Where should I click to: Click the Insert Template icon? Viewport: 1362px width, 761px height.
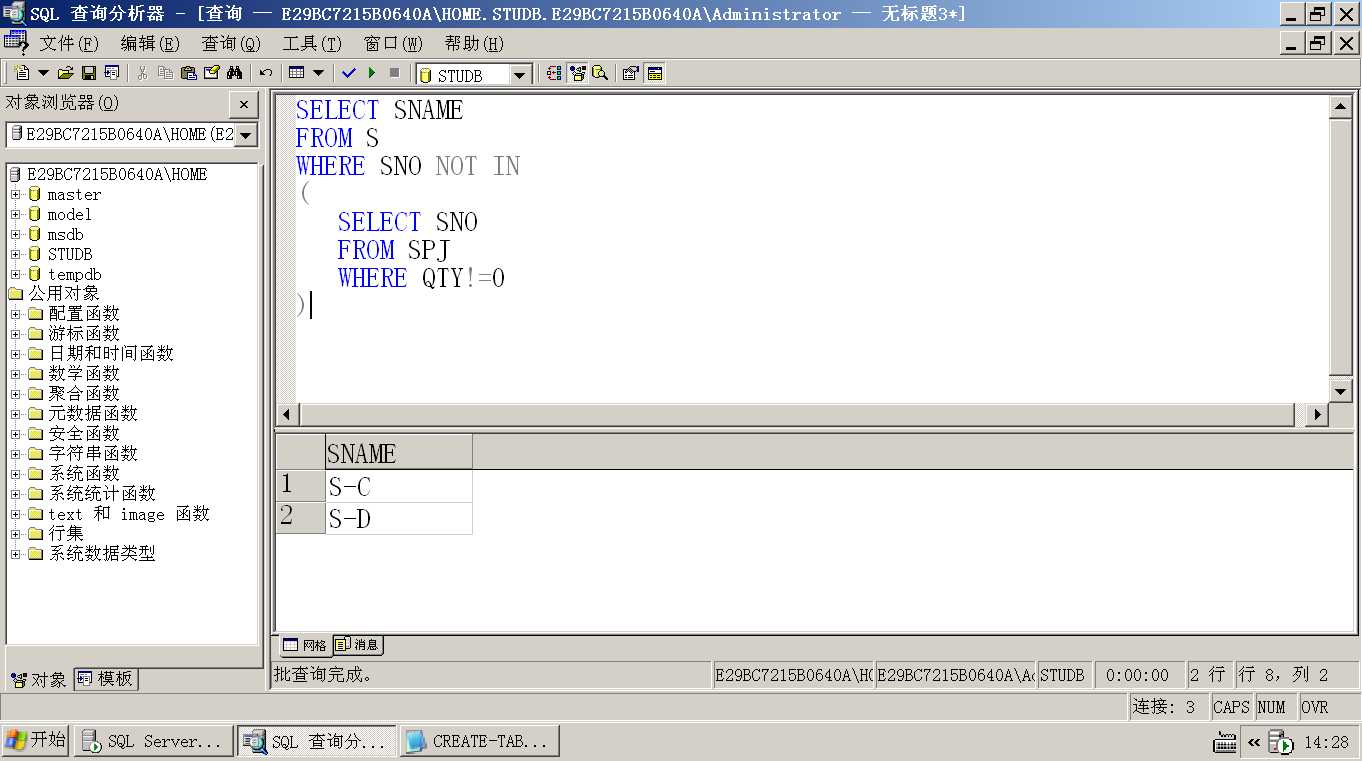[111, 73]
